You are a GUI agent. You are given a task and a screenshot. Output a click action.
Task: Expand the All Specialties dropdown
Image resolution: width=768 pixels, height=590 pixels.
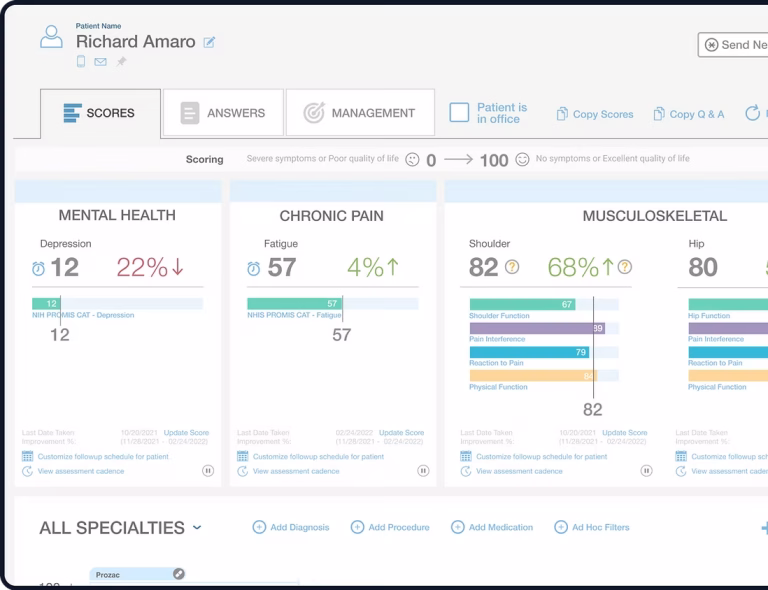[x=197, y=528]
